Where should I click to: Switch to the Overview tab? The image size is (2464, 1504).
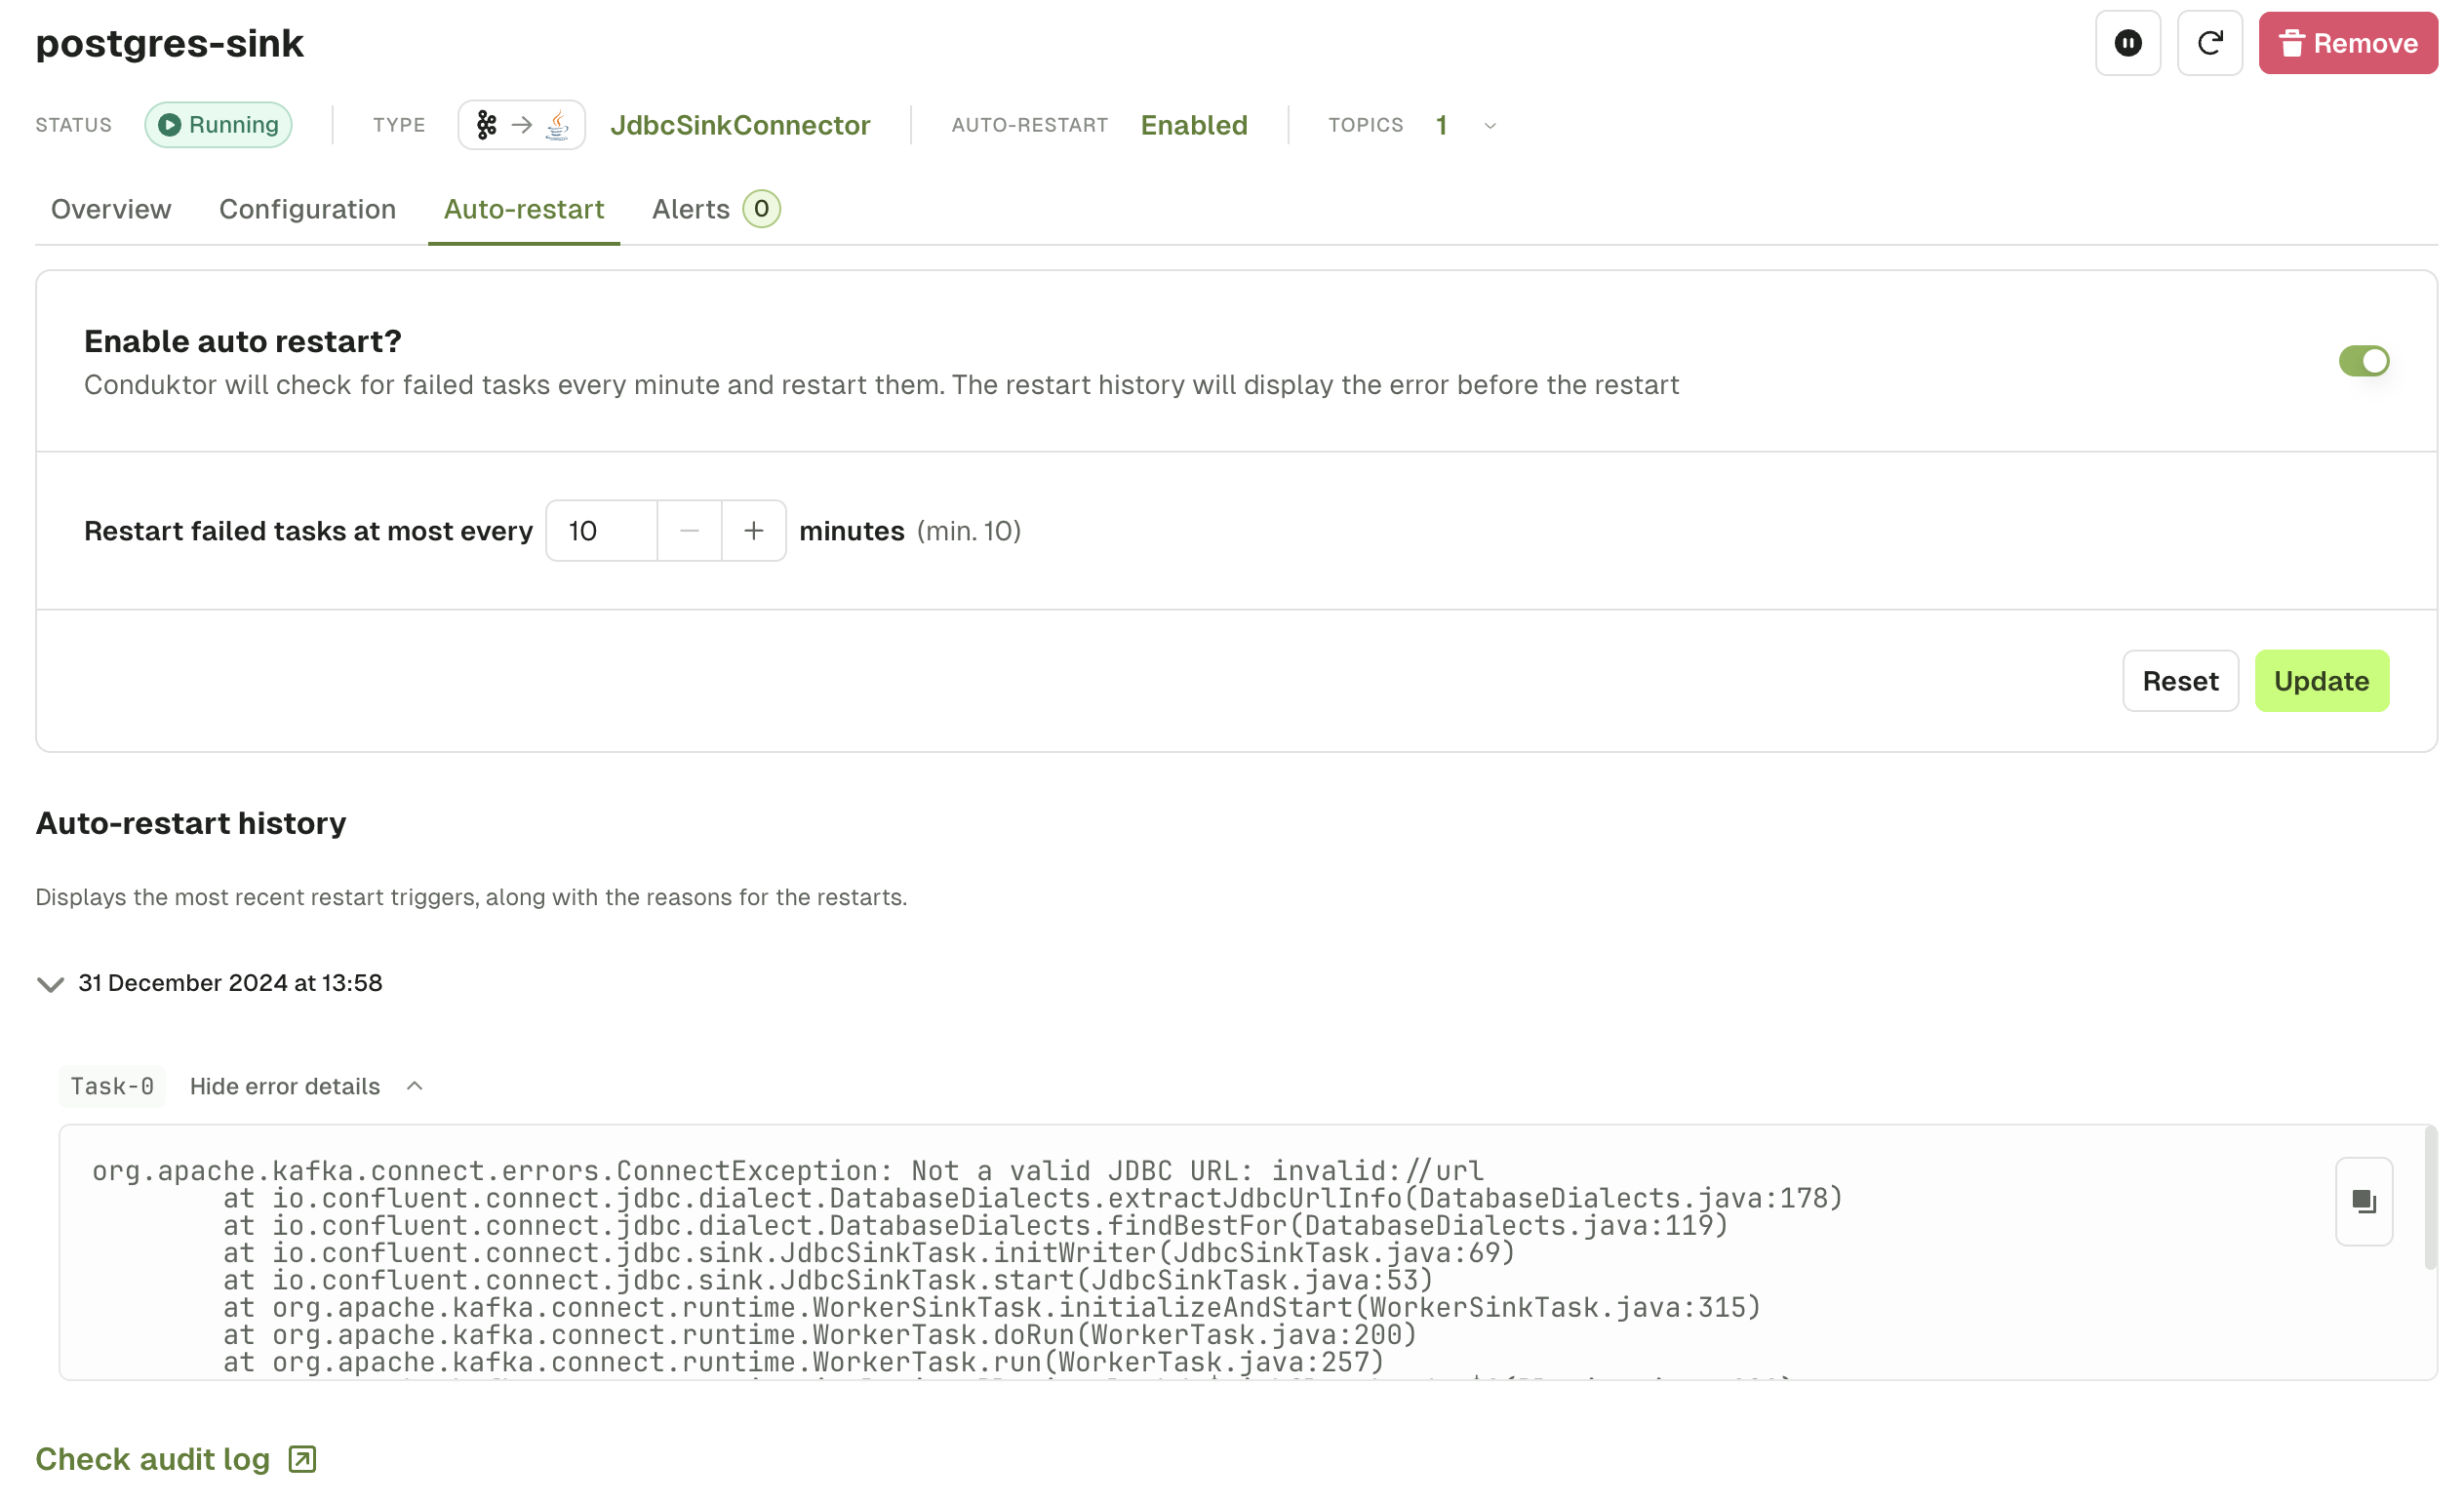point(111,210)
